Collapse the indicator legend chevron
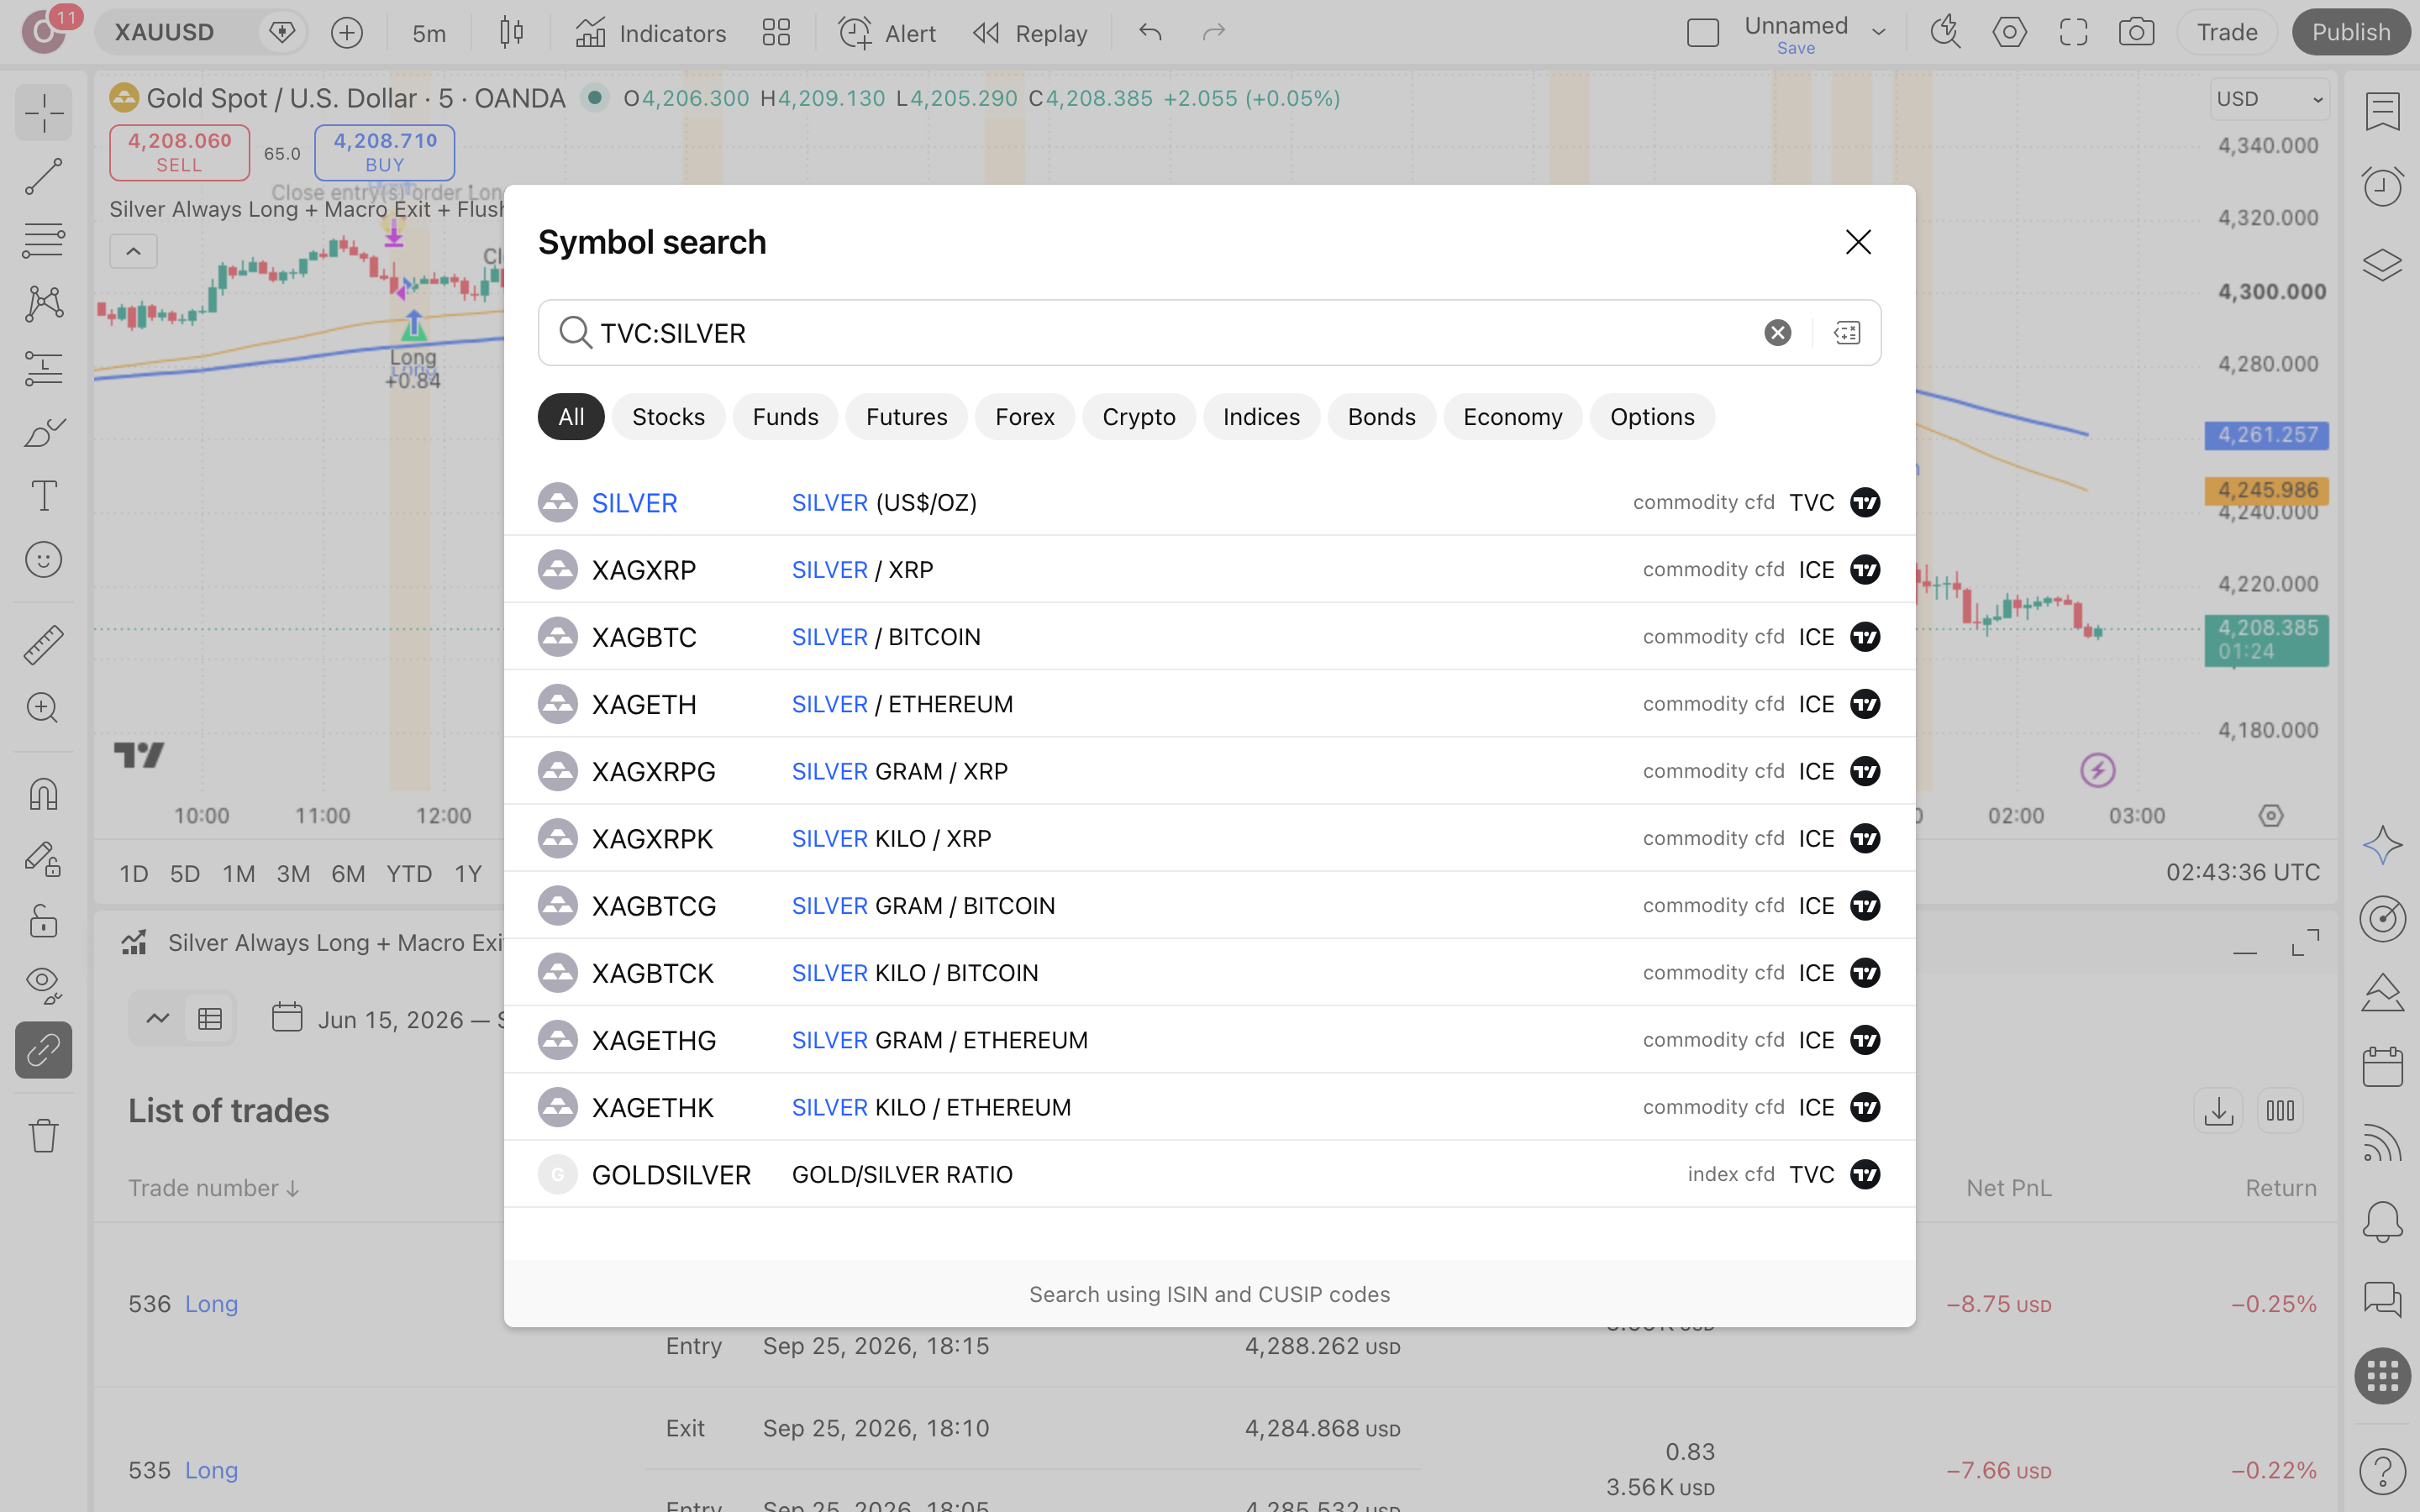The image size is (2420, 1512). [x=133, y=251]
